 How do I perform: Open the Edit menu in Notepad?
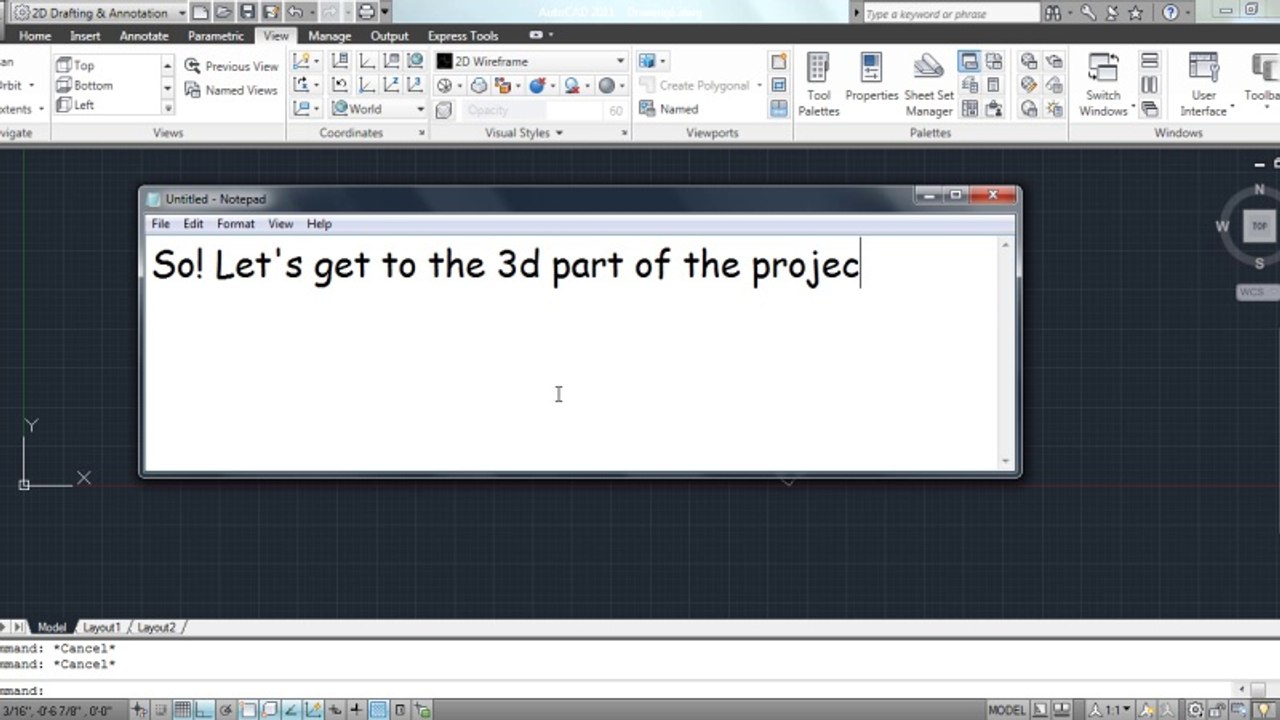(x=193, y=224)
